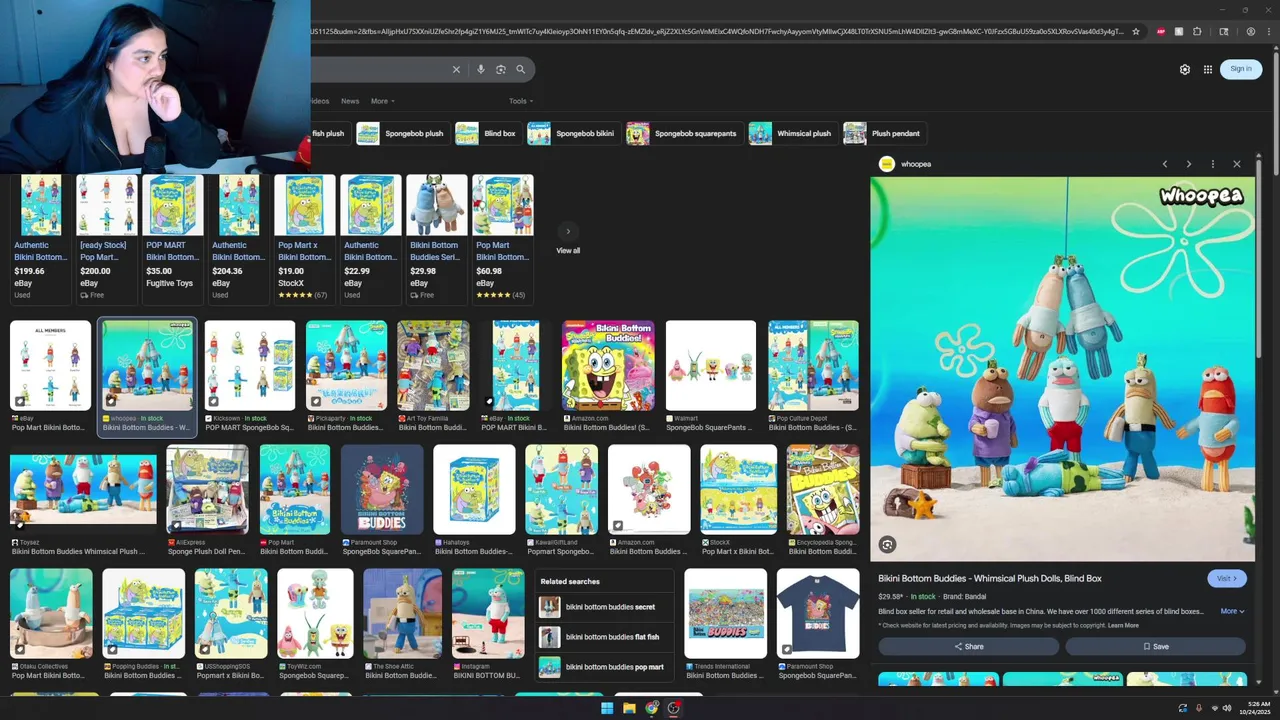
Task: Click the magnifier search button
Action: [520, 69]
